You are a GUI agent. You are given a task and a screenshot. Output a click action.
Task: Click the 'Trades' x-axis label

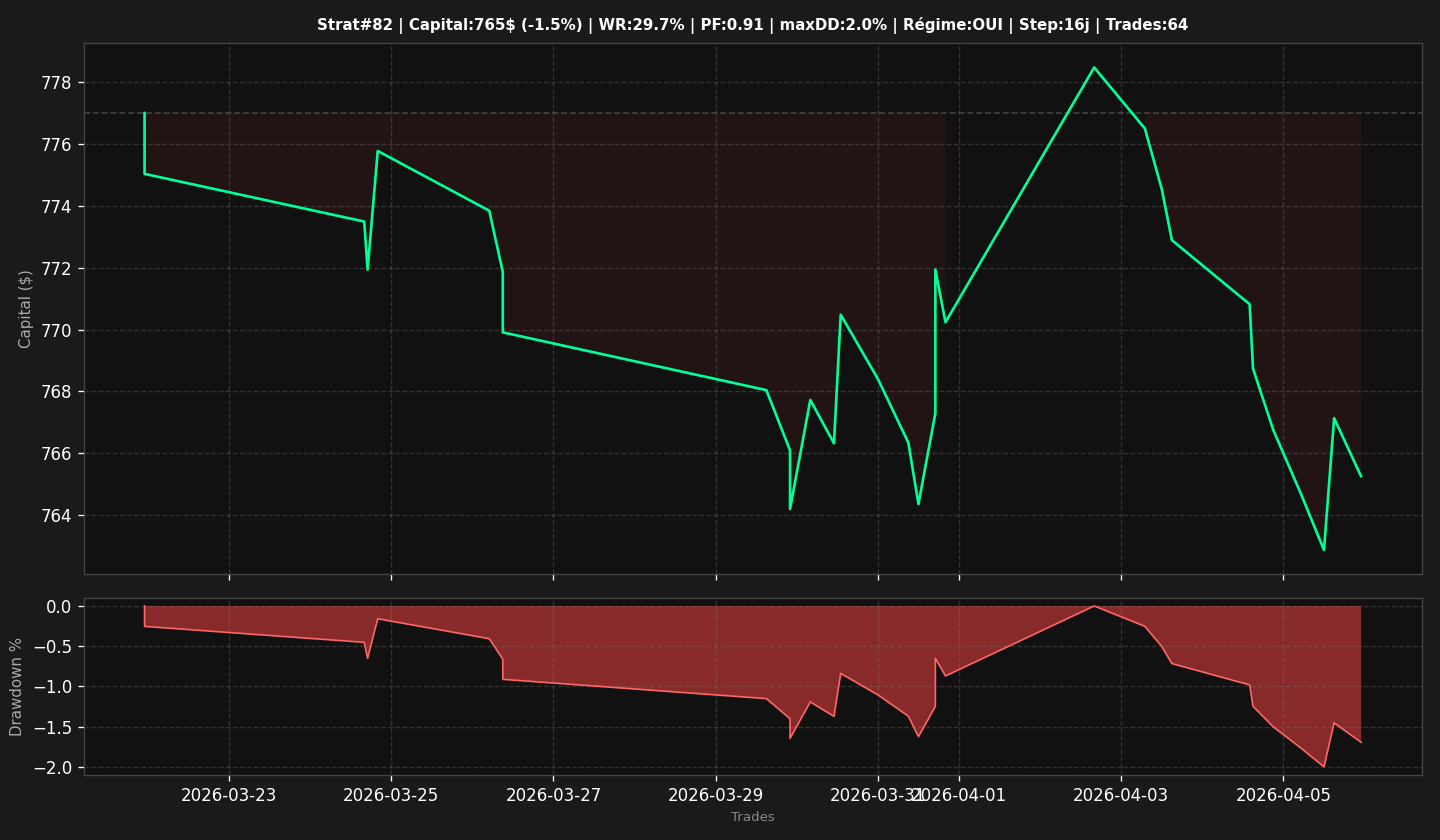pos(752,817)
